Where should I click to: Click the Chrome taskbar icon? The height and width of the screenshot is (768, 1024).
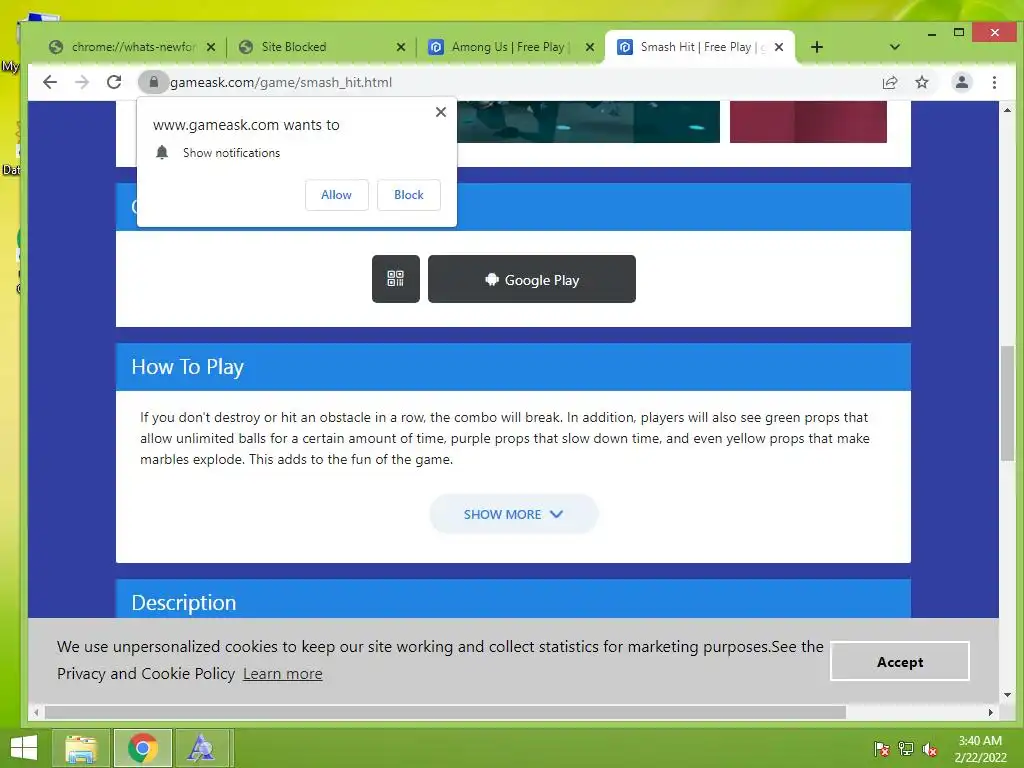[142, 748]
